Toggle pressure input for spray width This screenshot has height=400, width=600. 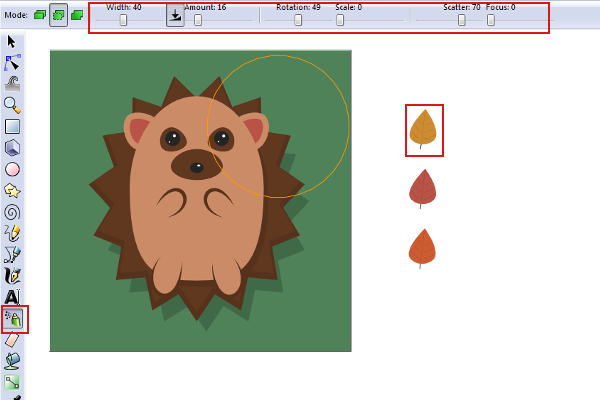(175, 16)
